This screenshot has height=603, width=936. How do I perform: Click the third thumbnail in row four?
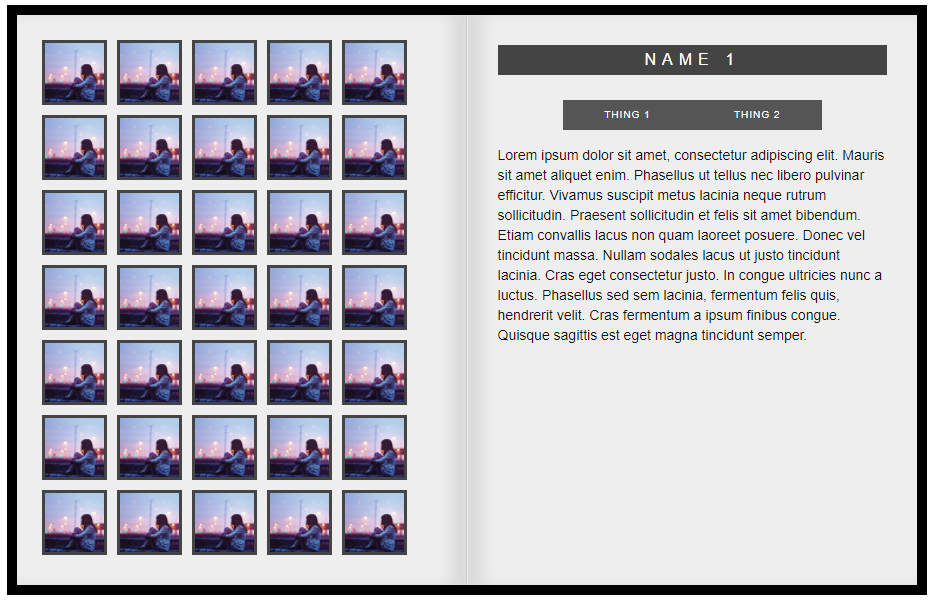pos(224,297)
